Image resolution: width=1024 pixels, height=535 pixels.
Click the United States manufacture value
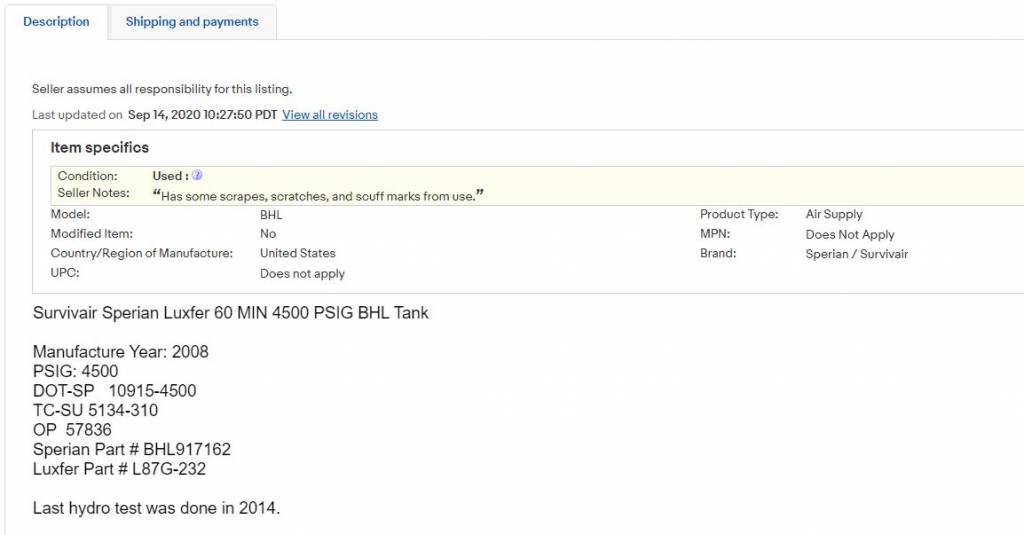coord(298,253)
